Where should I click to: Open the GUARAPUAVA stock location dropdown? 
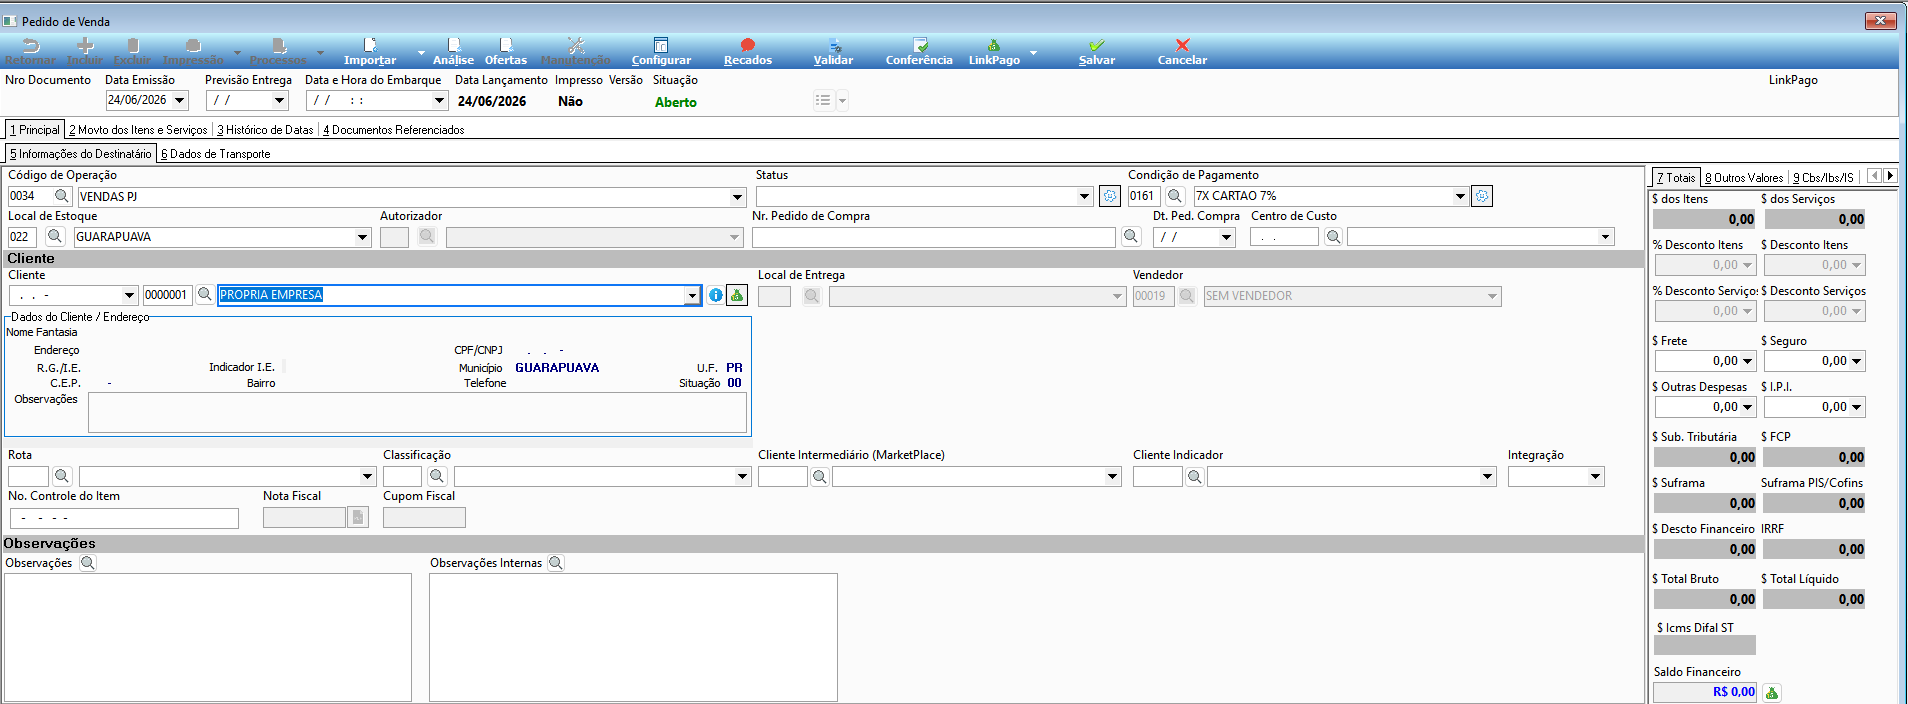pos(363,237)
